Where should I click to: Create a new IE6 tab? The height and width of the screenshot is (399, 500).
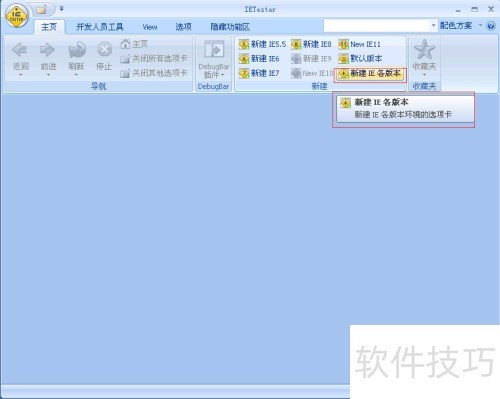(x=259, y=59)
